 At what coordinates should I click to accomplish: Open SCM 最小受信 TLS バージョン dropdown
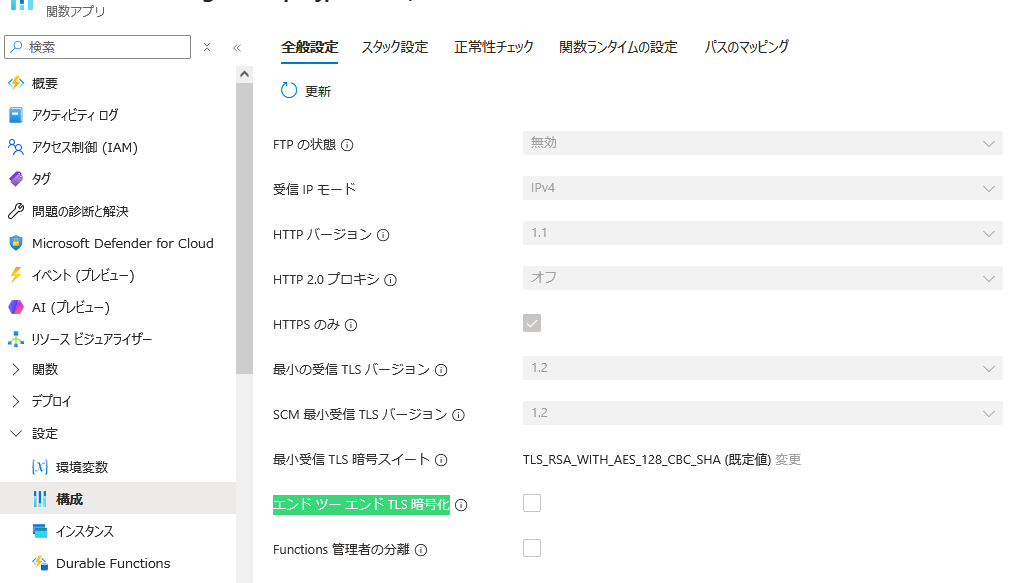[x=763, y=413]
